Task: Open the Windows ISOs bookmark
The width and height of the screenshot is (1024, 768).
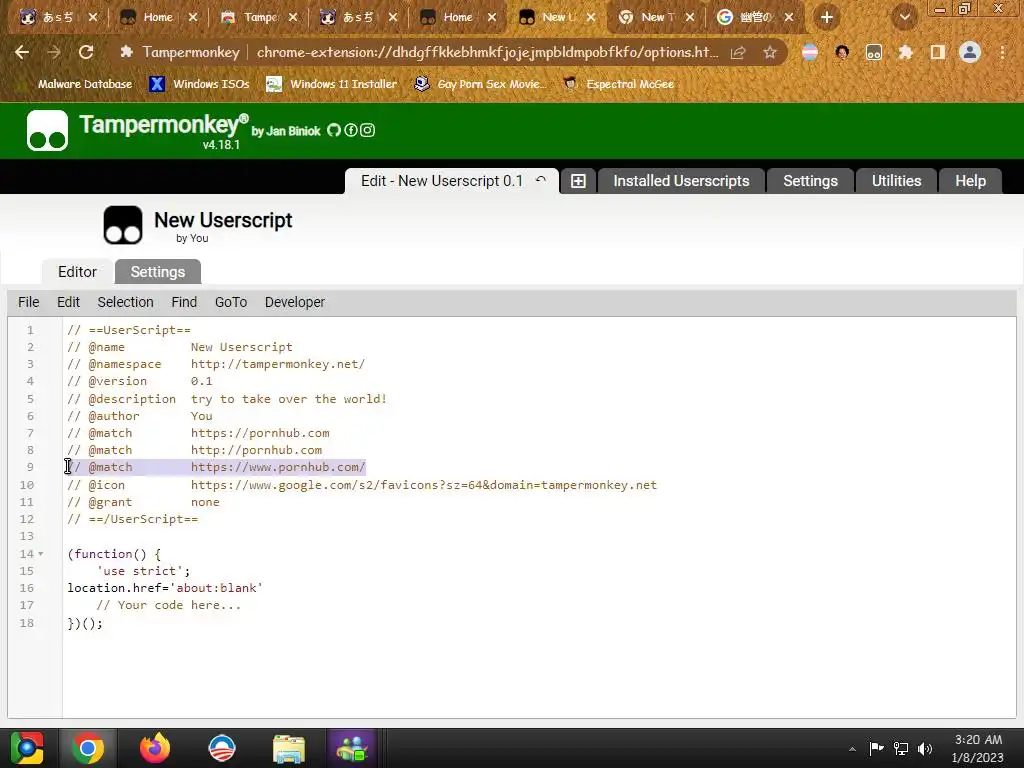Action: (x=199, y=84)
